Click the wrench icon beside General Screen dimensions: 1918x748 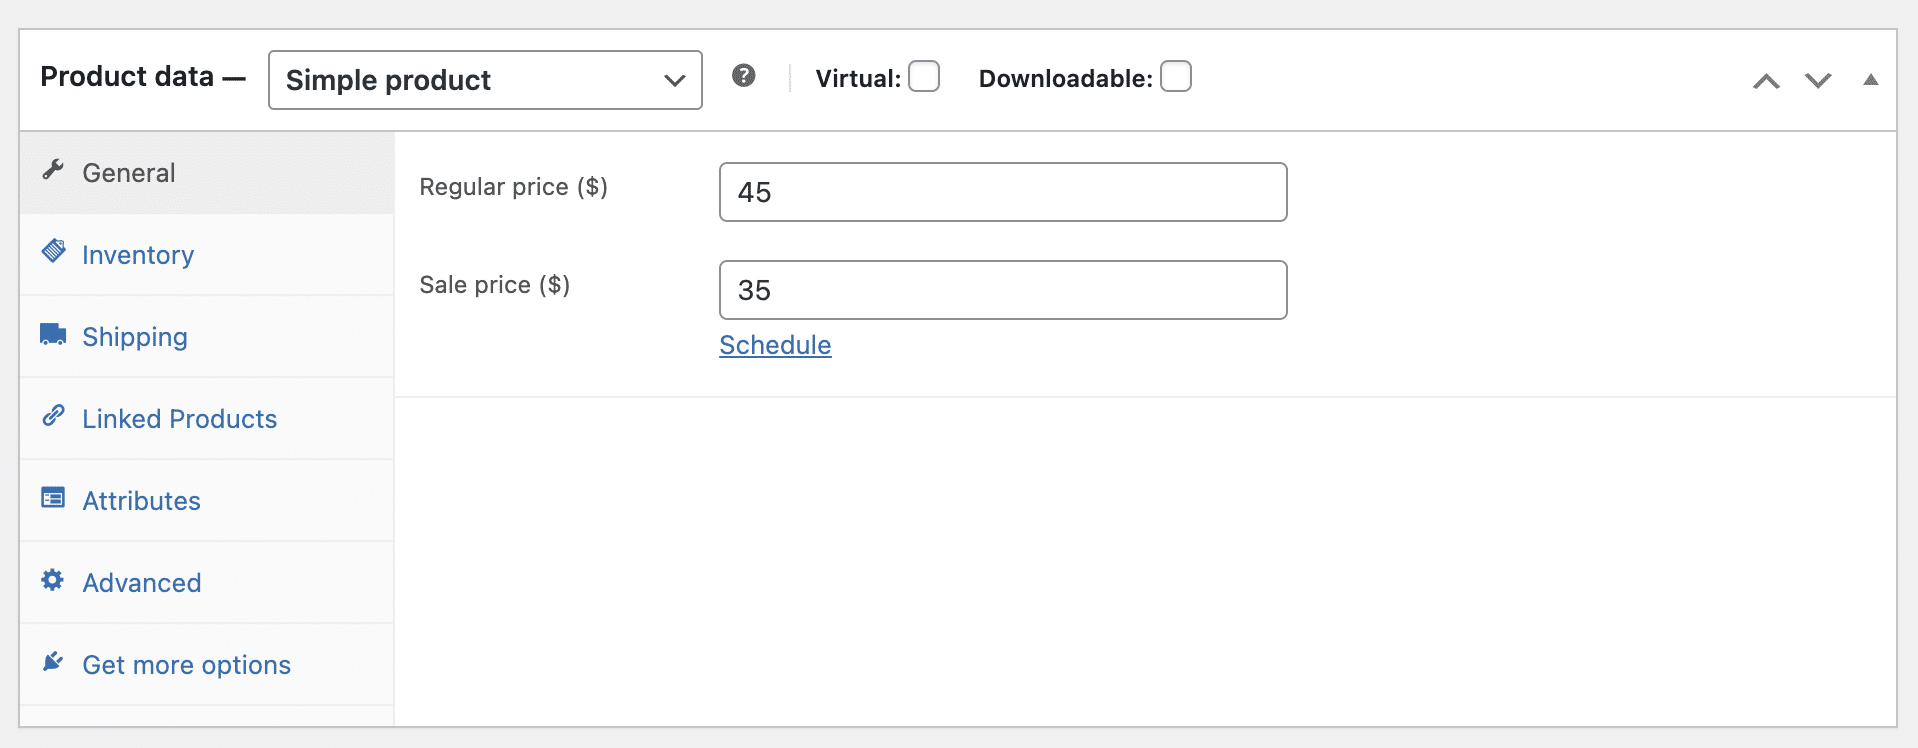click(53, 170)
